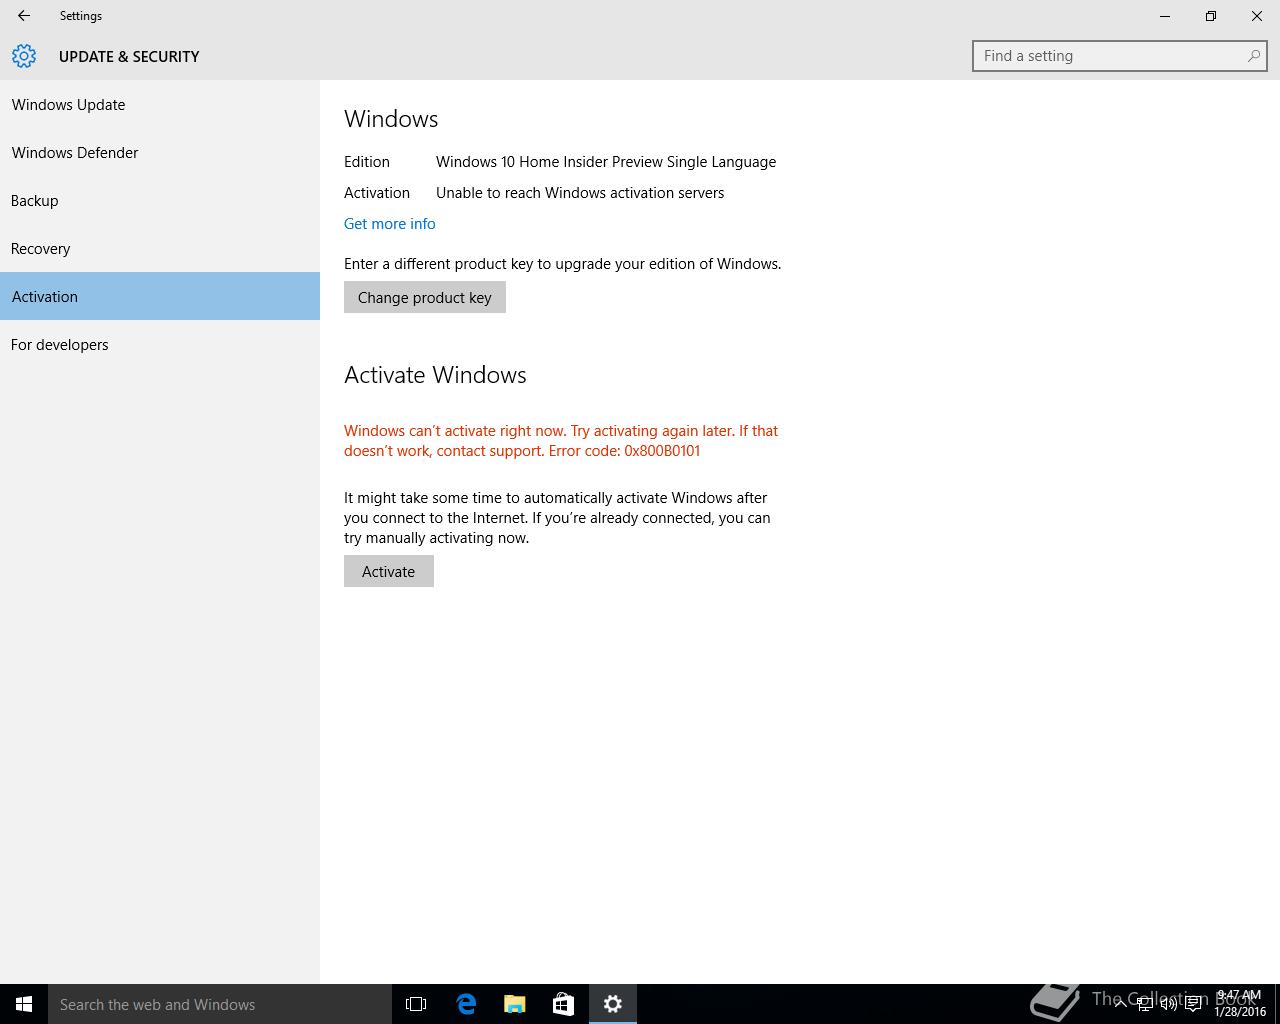Click the Change product key button
The width and height of the screenshot is (1280, 1024).
tap(425, 297)
